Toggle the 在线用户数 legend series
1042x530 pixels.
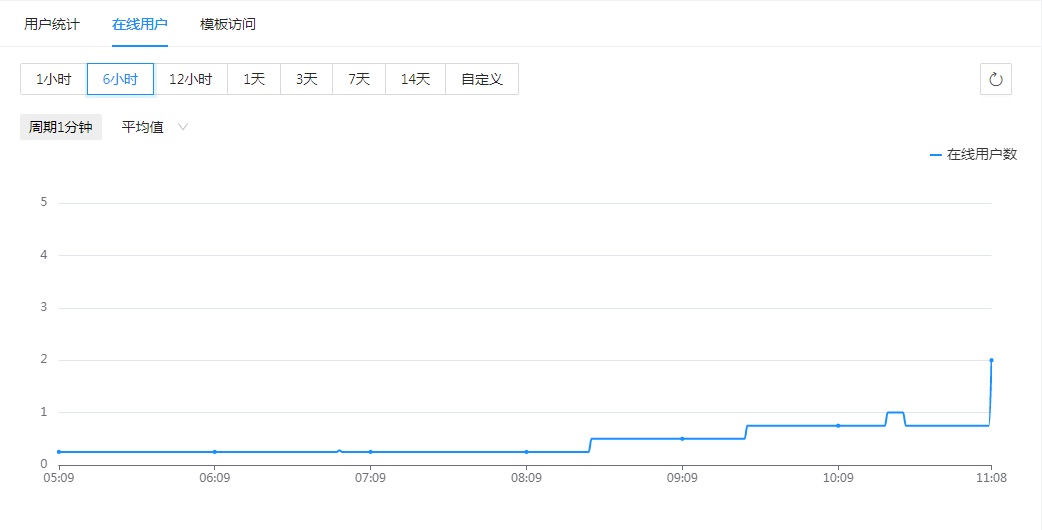click(973, 154)
